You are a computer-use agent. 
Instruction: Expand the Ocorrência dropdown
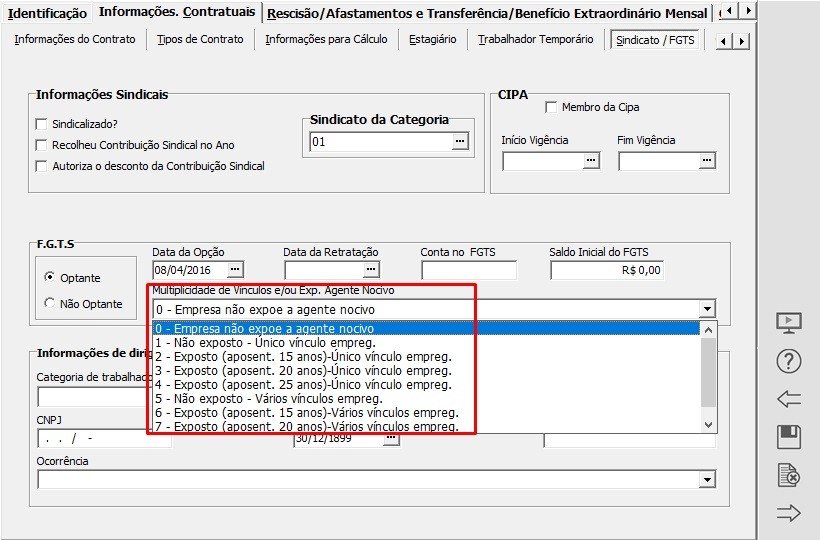click(x=707, y=480)
